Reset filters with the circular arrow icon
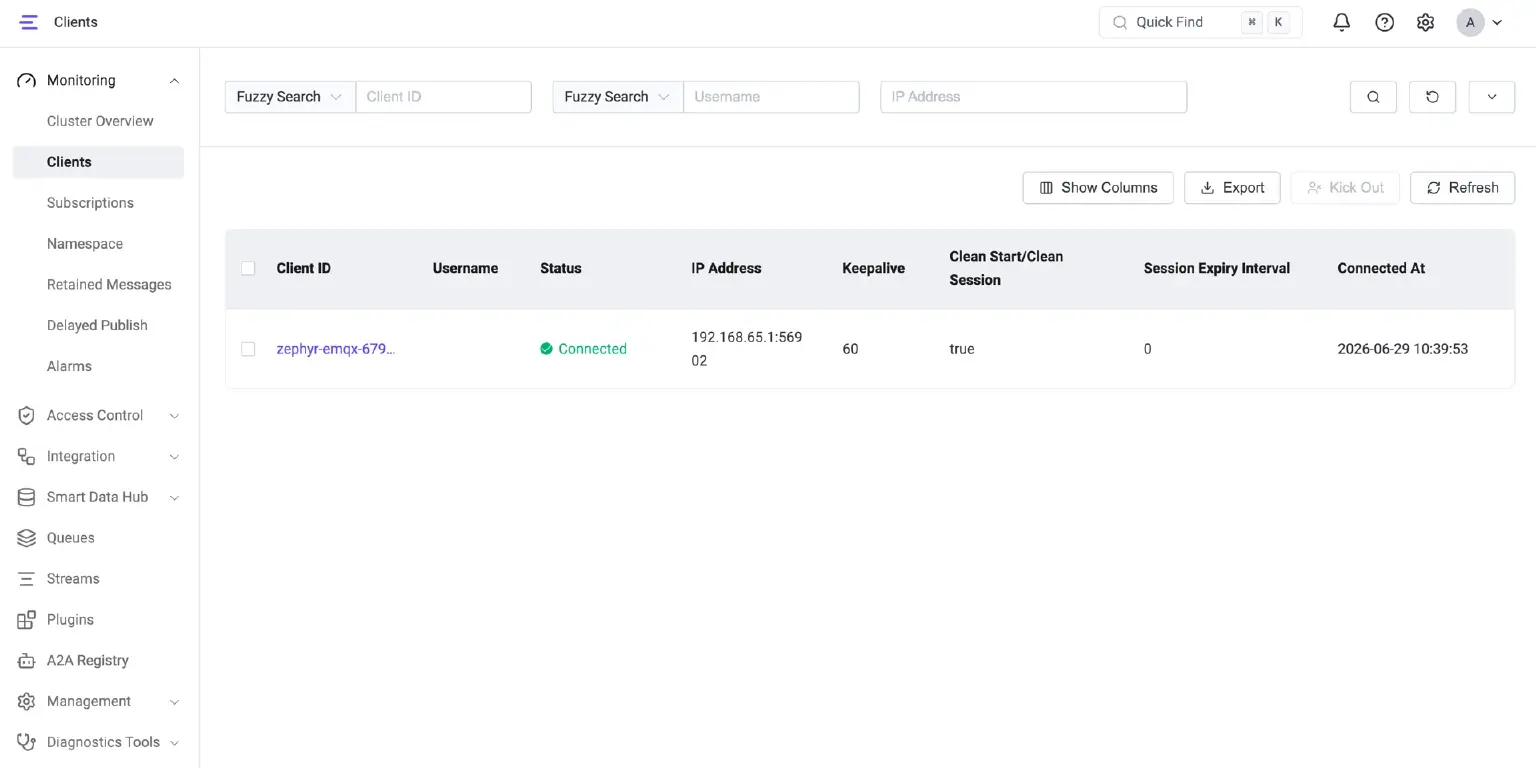Screen dimensions: 1536x768 1432,97
